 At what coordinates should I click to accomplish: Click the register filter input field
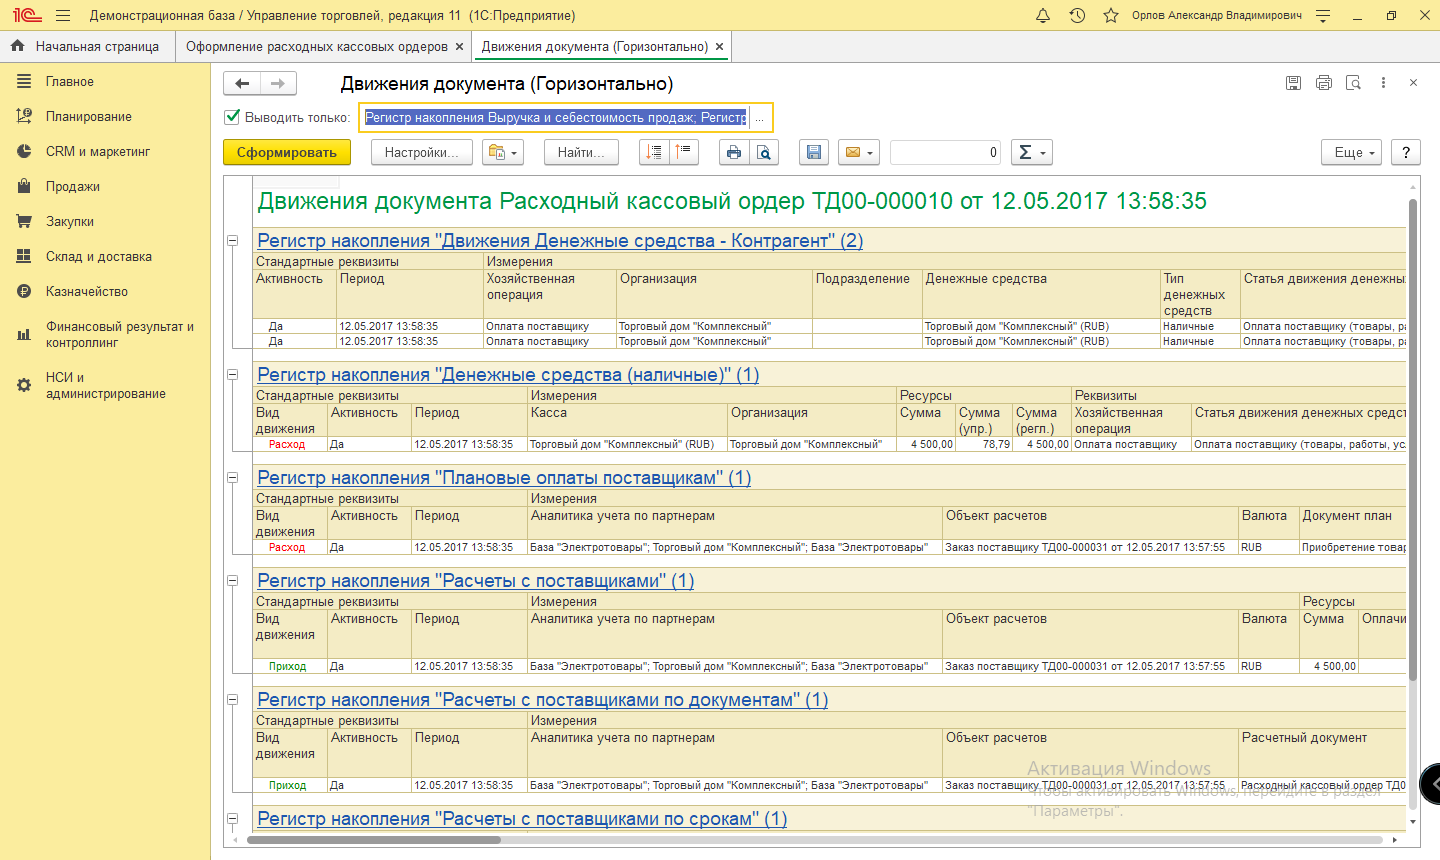tap(555, 117)
